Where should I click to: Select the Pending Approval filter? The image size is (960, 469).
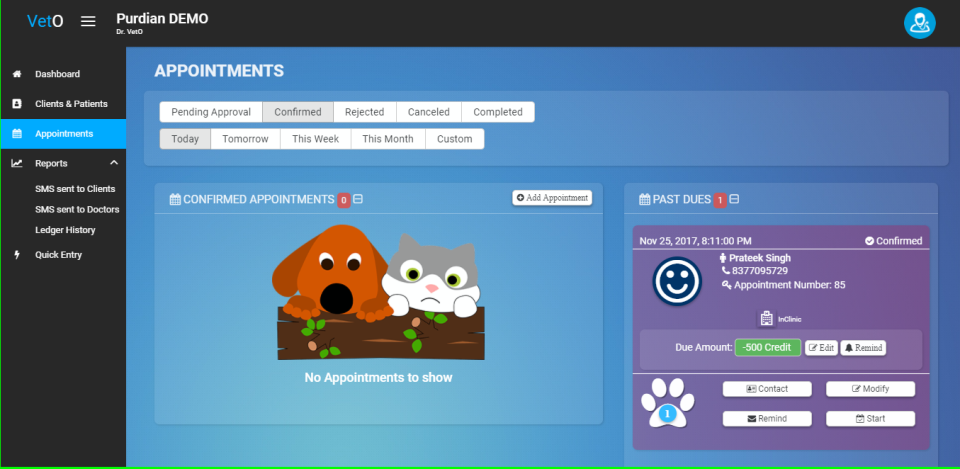click(211, 112)
